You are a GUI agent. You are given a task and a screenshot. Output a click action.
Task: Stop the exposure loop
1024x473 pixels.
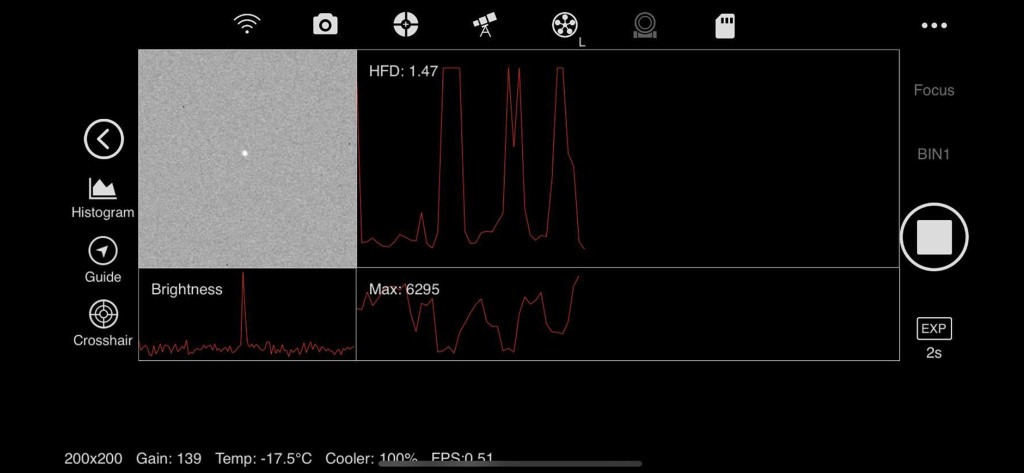pos(933,237)
